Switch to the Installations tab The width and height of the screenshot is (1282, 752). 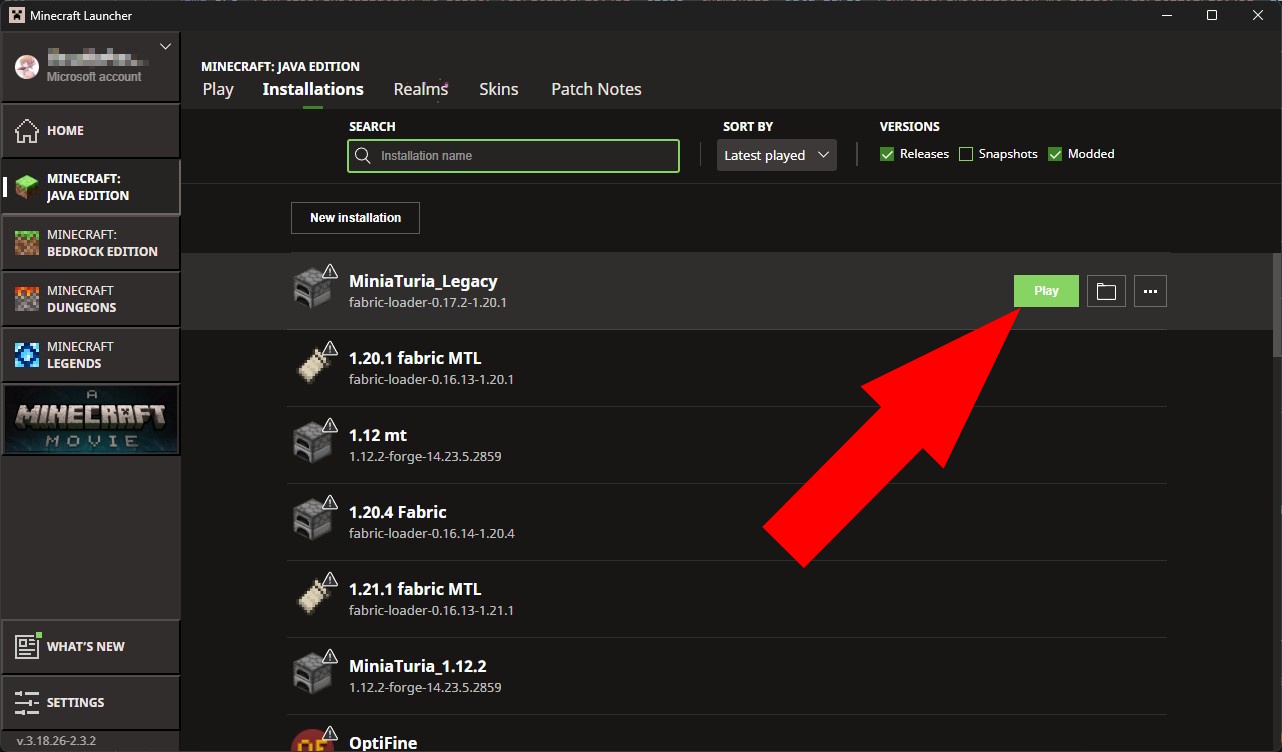coord(313,89)
